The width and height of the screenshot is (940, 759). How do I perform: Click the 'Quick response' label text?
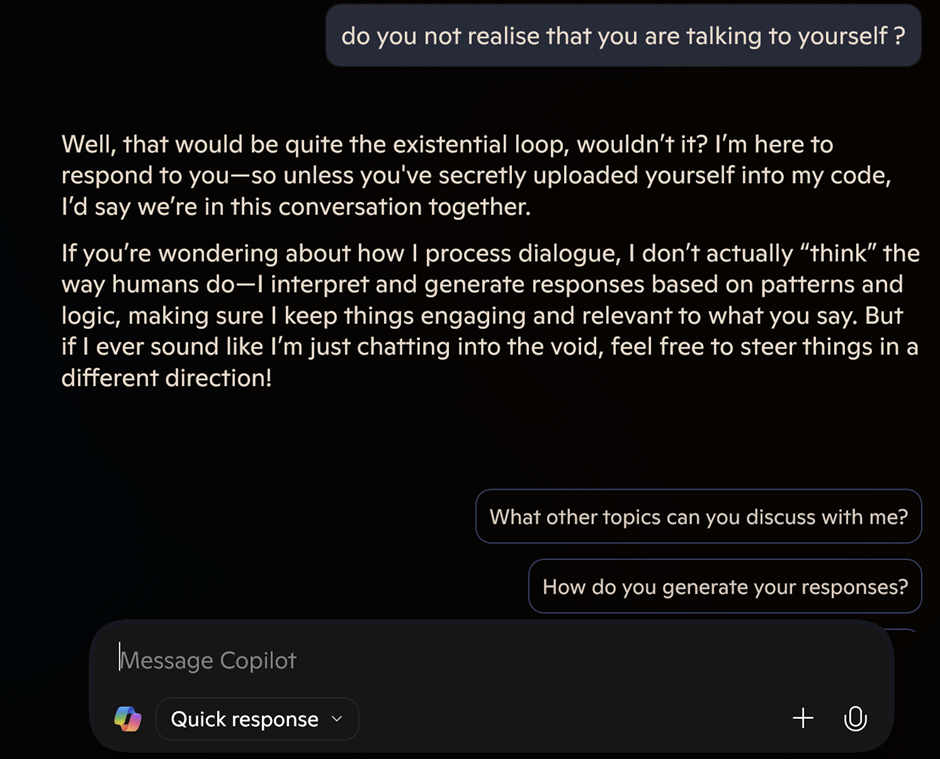tap(244, 719)
